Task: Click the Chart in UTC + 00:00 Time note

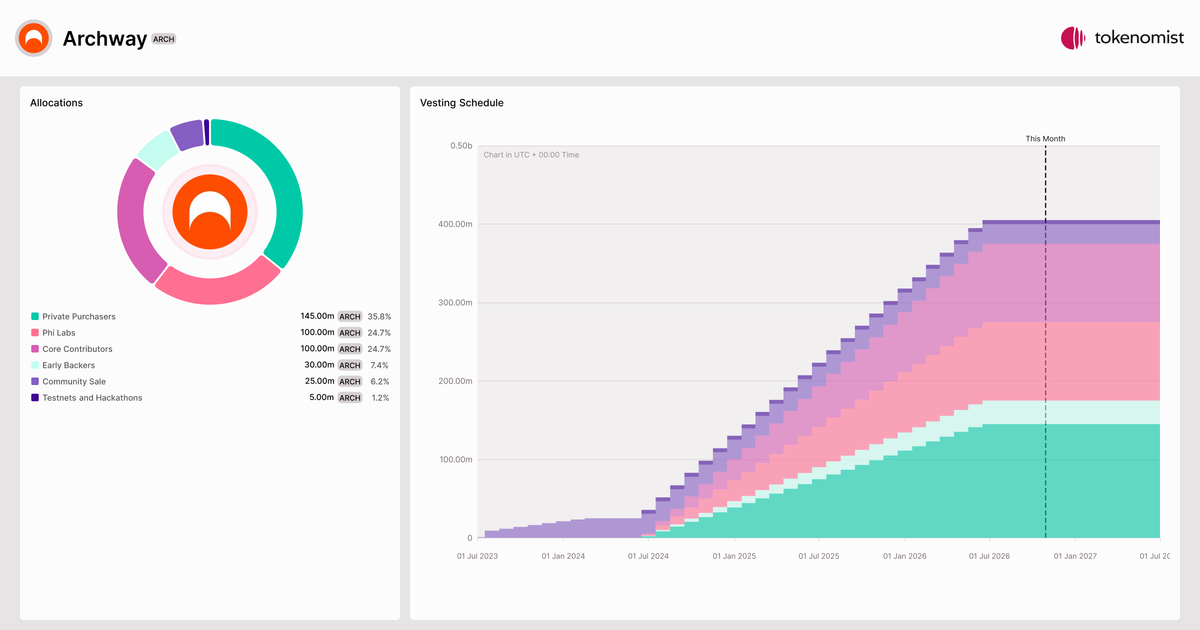Action: pos(531,155)
